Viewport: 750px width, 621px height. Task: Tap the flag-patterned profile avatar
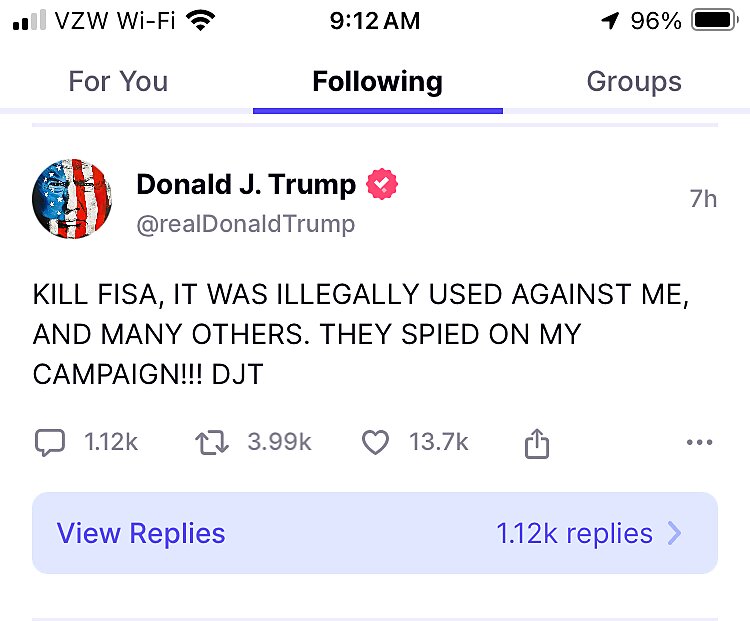click(x=72, y=198)
